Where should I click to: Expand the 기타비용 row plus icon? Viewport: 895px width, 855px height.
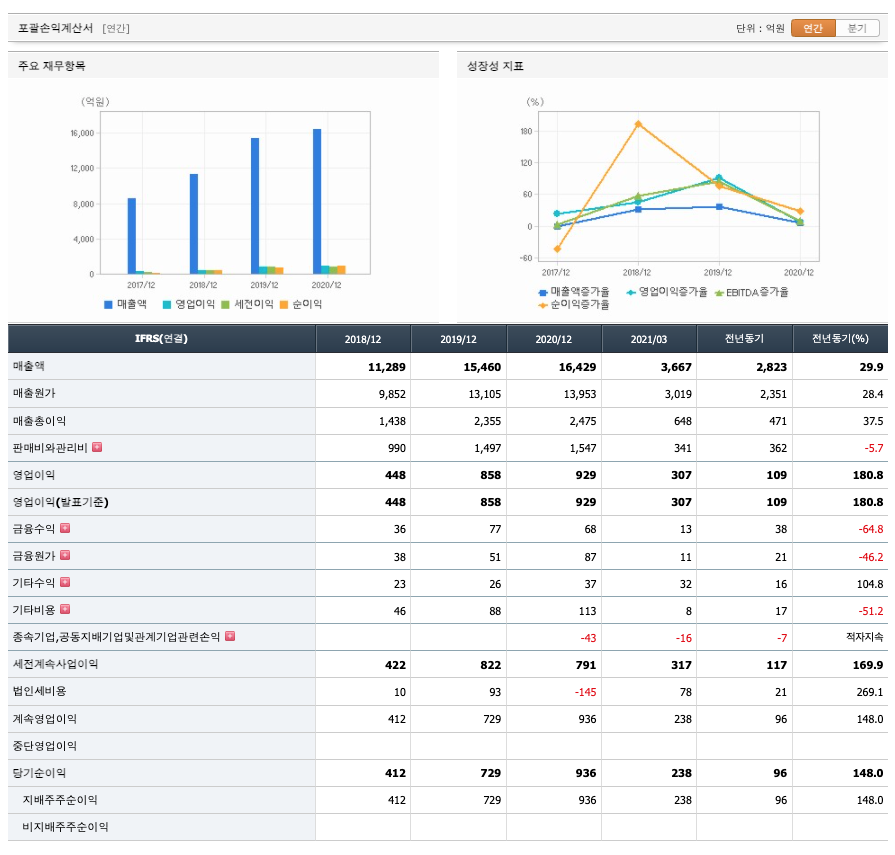pyautogui.click(x=65, y=609)
